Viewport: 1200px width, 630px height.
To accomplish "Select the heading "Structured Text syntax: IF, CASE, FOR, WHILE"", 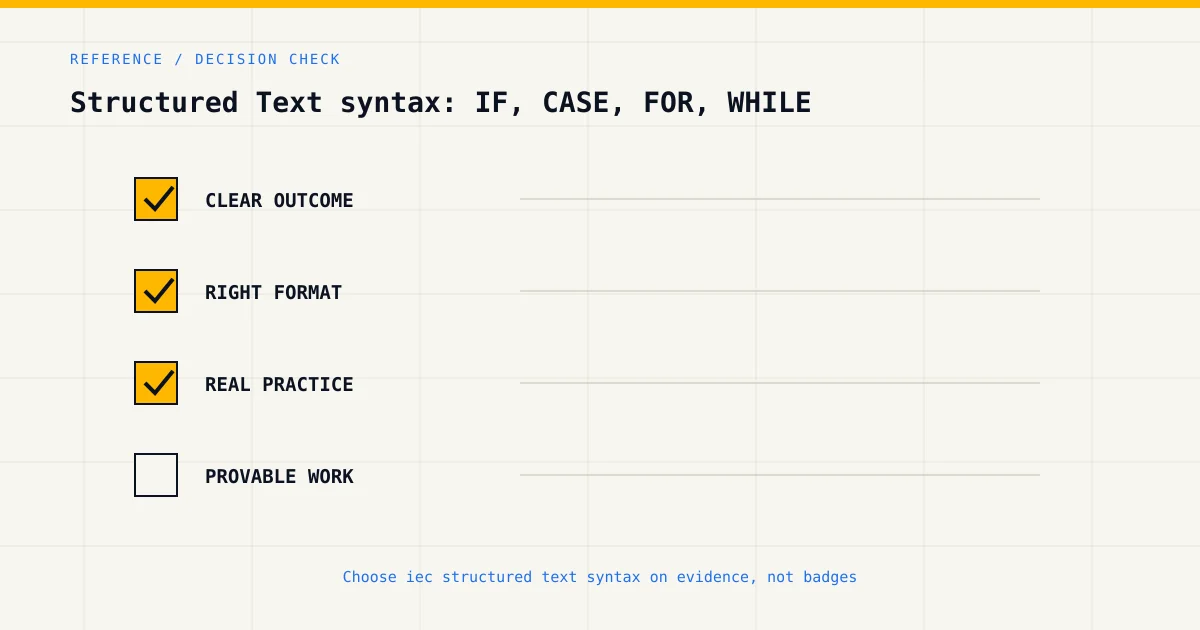I will click(440, 102).
